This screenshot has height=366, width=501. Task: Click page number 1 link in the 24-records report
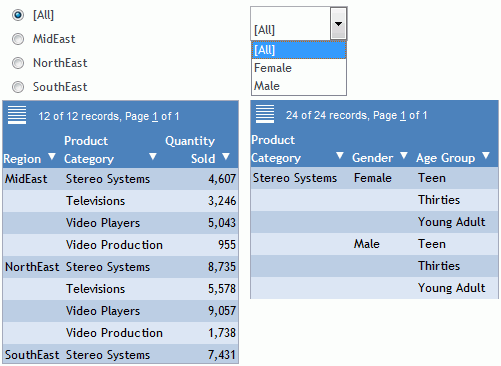[x=403, y=115]
